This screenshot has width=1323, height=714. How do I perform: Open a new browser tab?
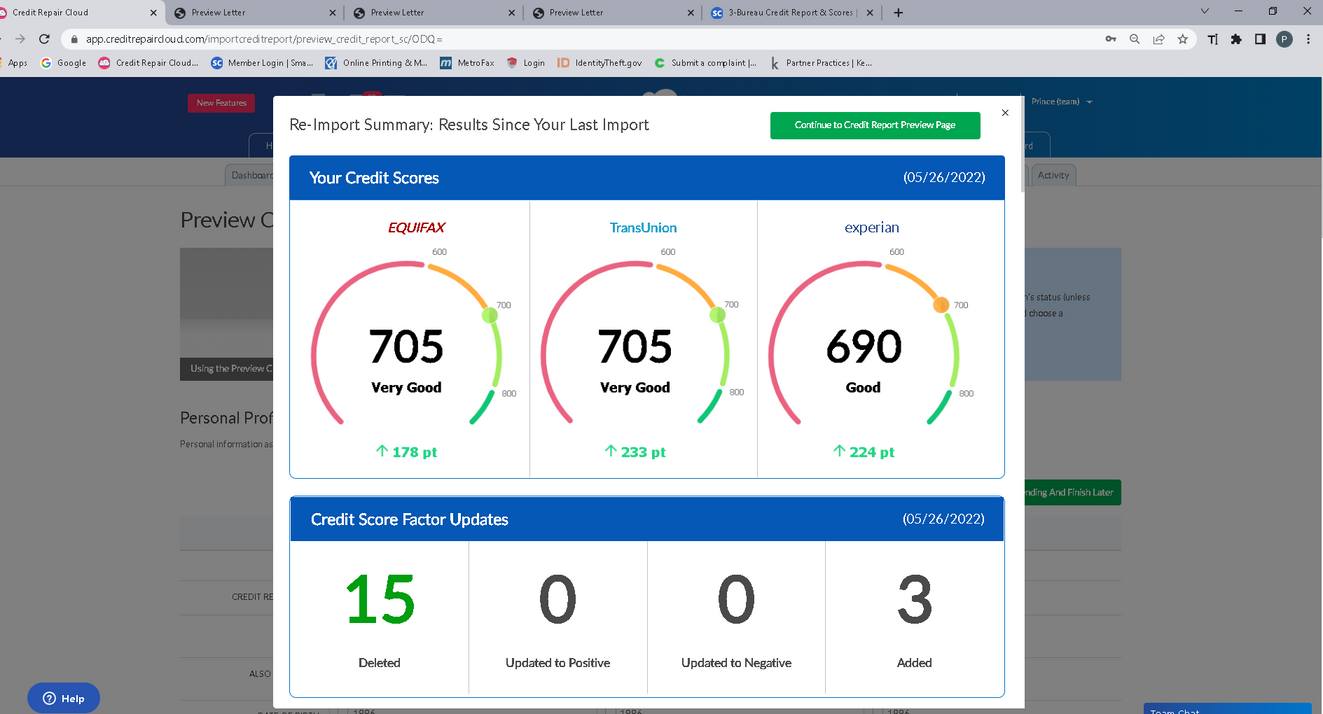pyautogui.click(x=898, y=12)
